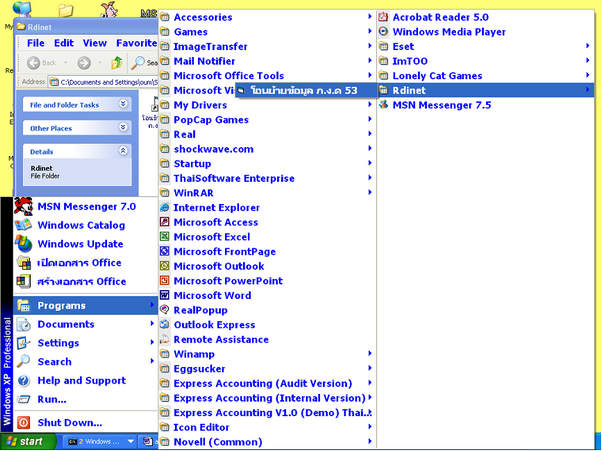This screenshot has height=451, width=602.
Task: Expand the Other Places panel
Action: point(123,128)
